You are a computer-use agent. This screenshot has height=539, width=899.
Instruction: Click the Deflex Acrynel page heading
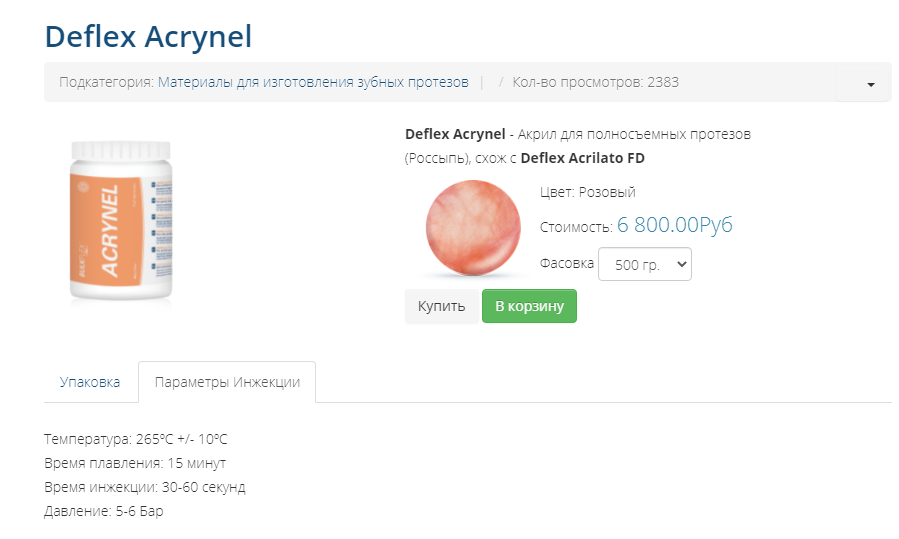[x=148, y=37]
